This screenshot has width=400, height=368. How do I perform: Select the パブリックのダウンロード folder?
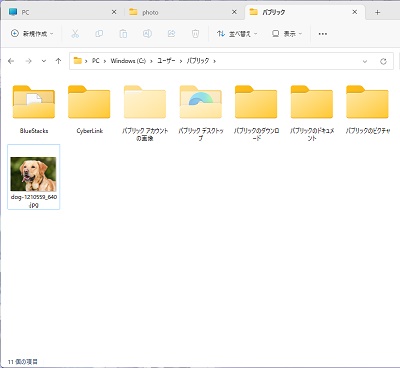tap(256, 102)
